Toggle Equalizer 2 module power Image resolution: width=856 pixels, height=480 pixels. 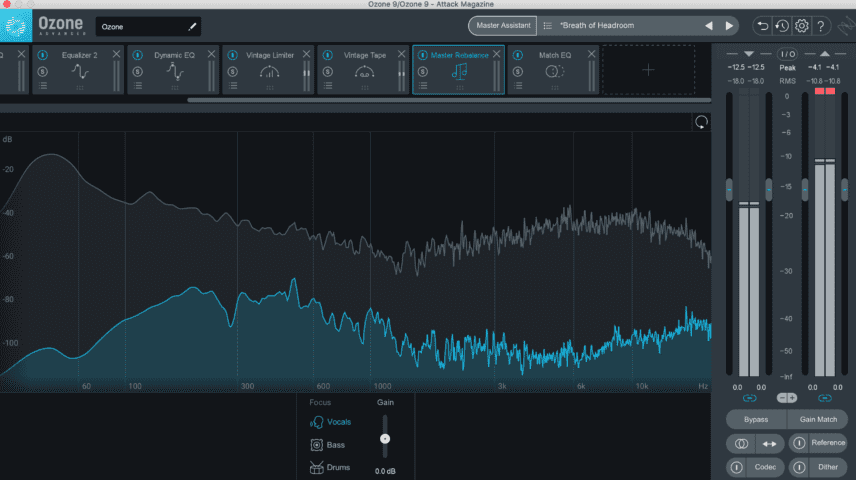(43, 55)
